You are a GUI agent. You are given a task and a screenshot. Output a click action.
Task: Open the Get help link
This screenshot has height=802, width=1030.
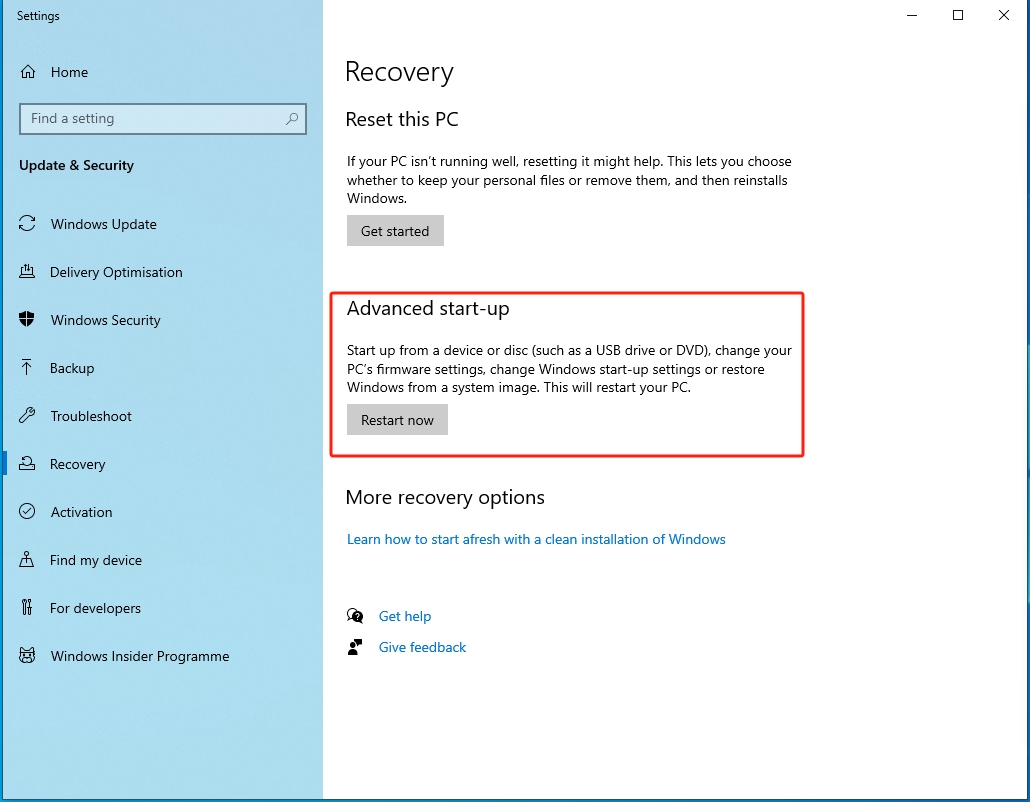coord(405,616)
